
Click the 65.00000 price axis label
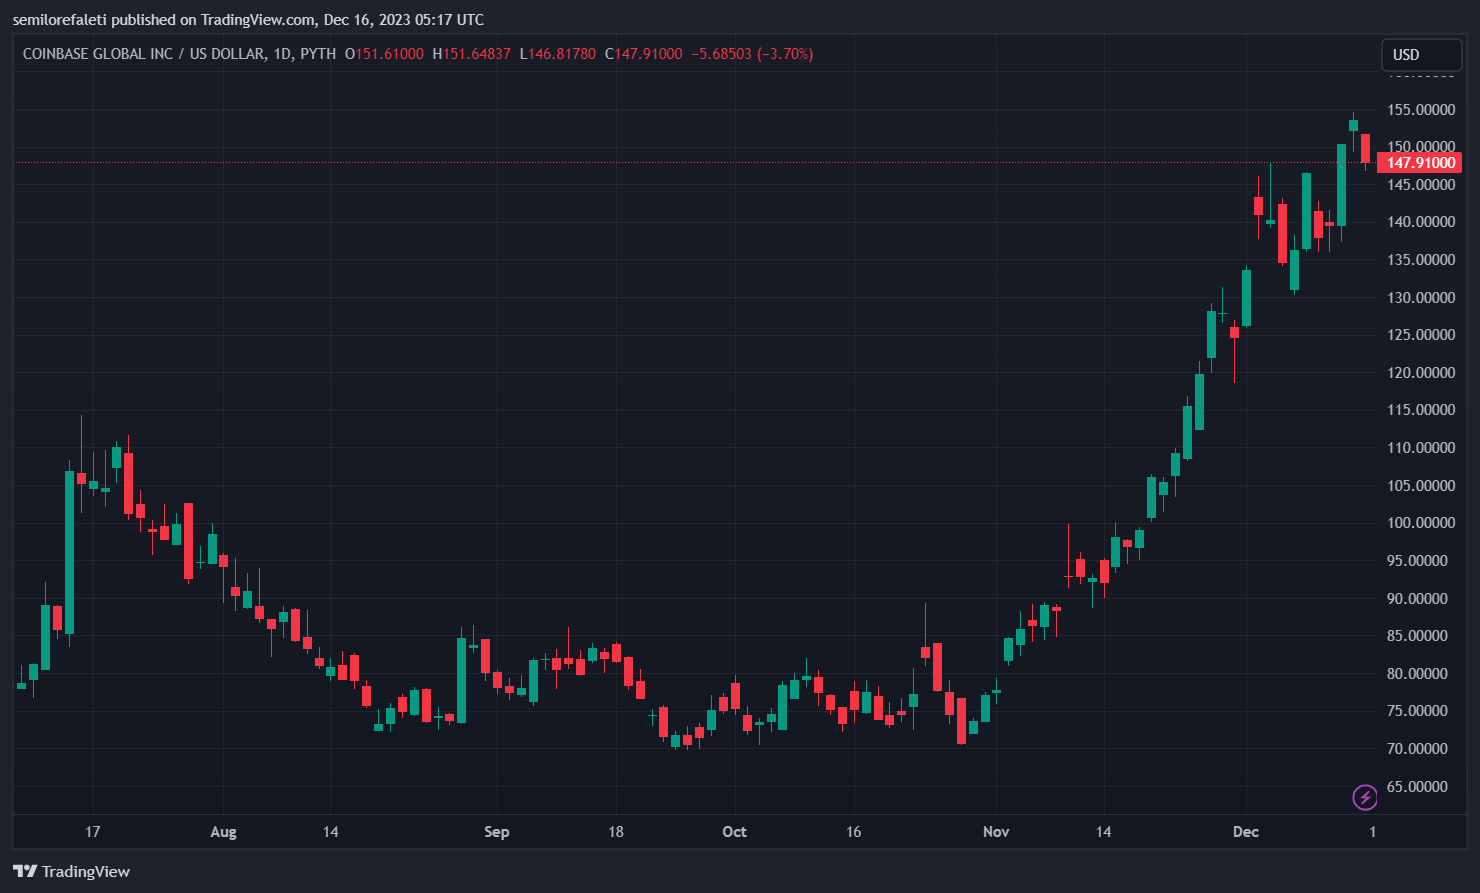point(1419,786)
